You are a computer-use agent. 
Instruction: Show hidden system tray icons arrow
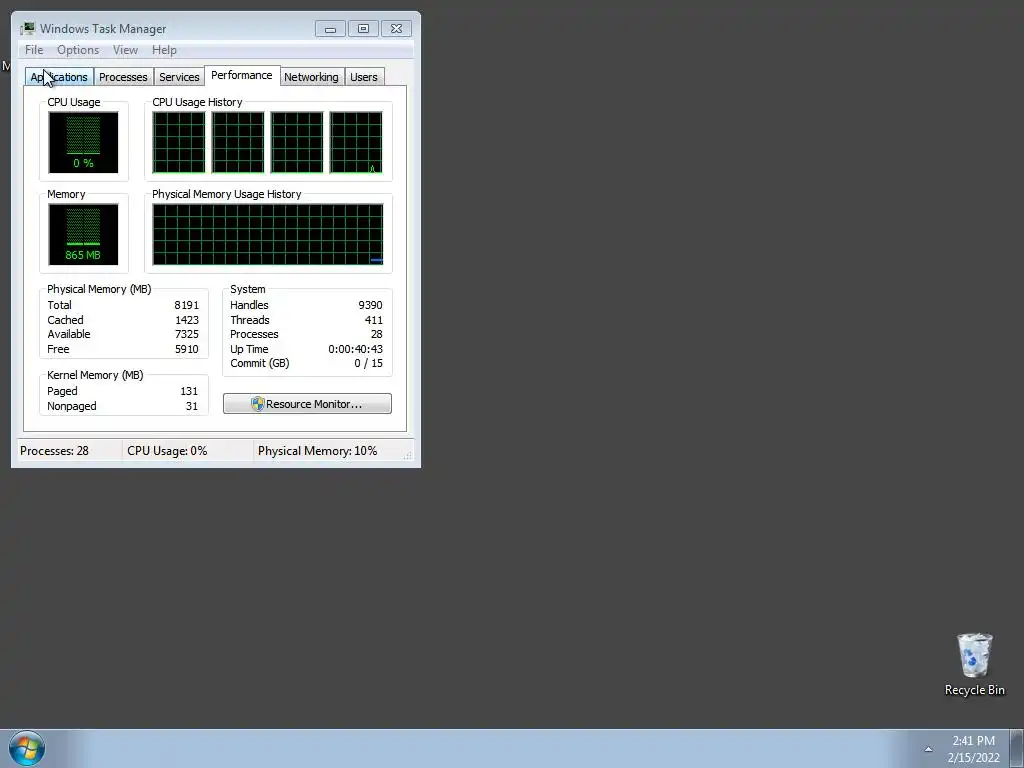coord(928,749)
